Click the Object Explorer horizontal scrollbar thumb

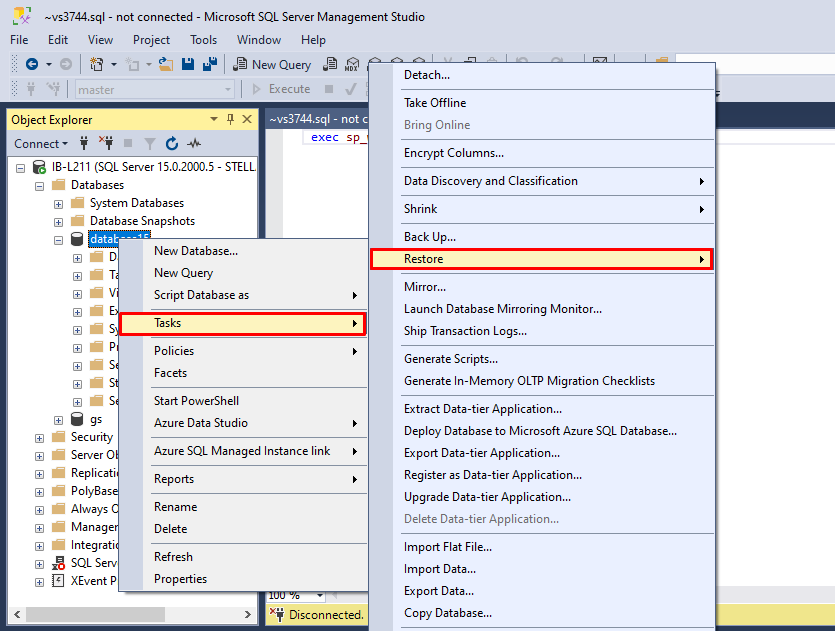point(95,614)
